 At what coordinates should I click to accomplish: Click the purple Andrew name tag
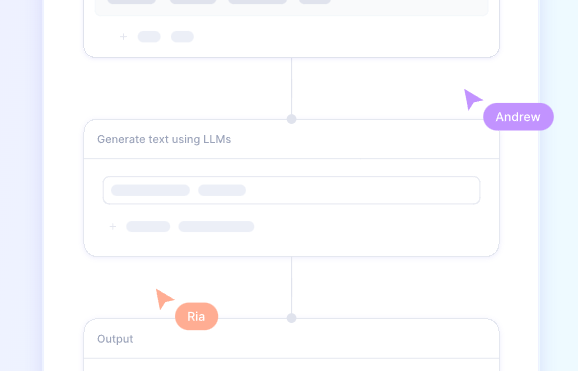pos(518,117)
